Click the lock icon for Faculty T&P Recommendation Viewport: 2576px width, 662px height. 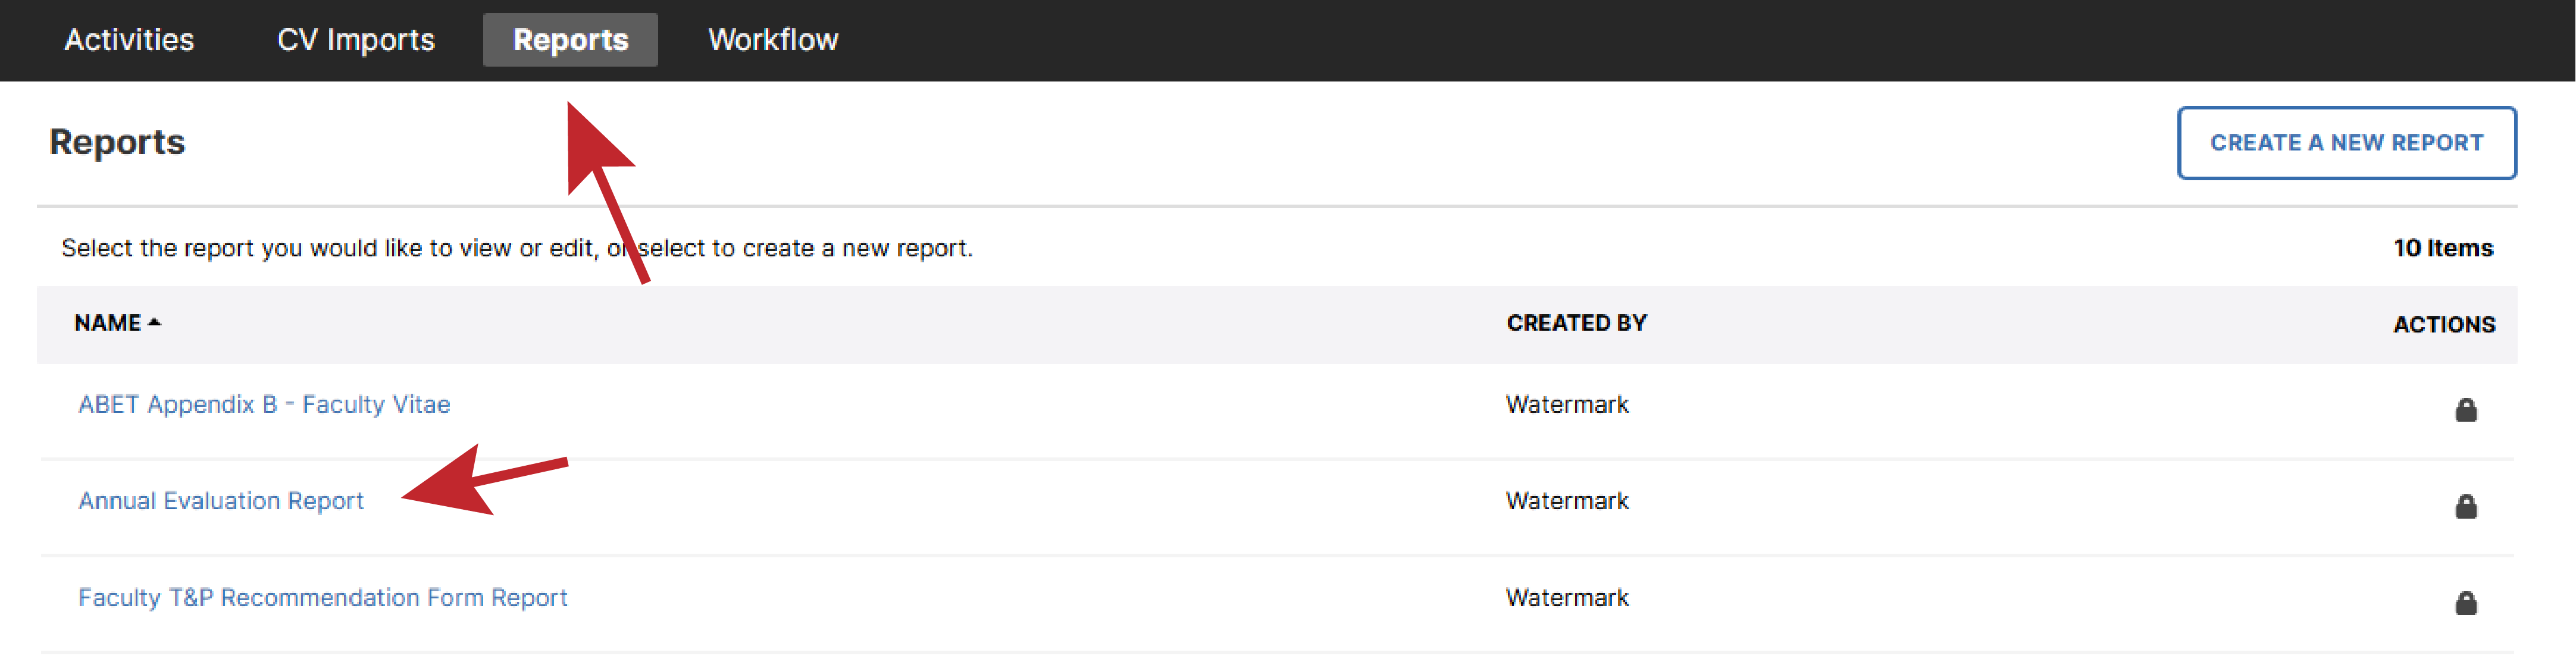2465,603
